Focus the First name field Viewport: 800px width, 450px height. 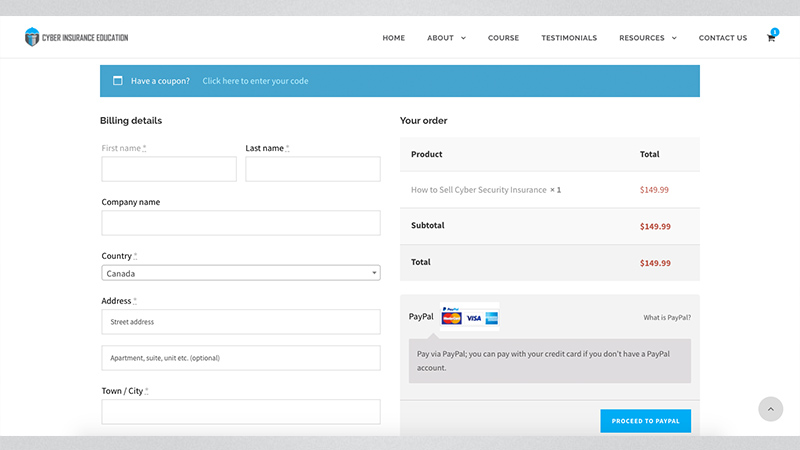click(x=169, y=169)
